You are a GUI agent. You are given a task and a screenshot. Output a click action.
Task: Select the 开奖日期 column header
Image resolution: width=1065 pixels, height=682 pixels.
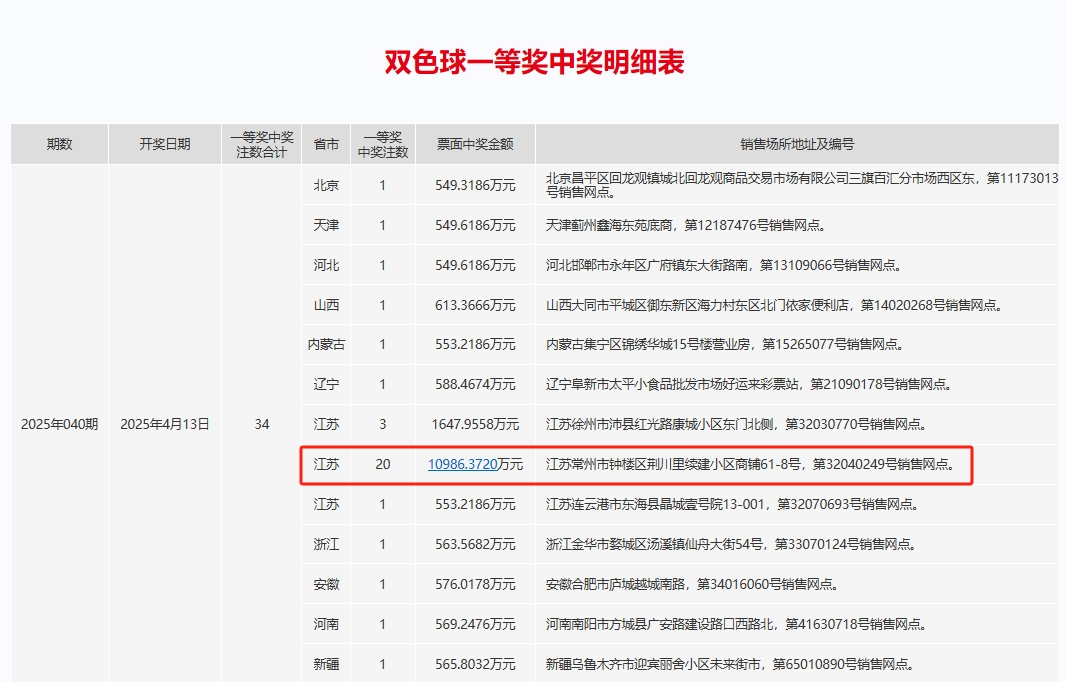[165, 144]
